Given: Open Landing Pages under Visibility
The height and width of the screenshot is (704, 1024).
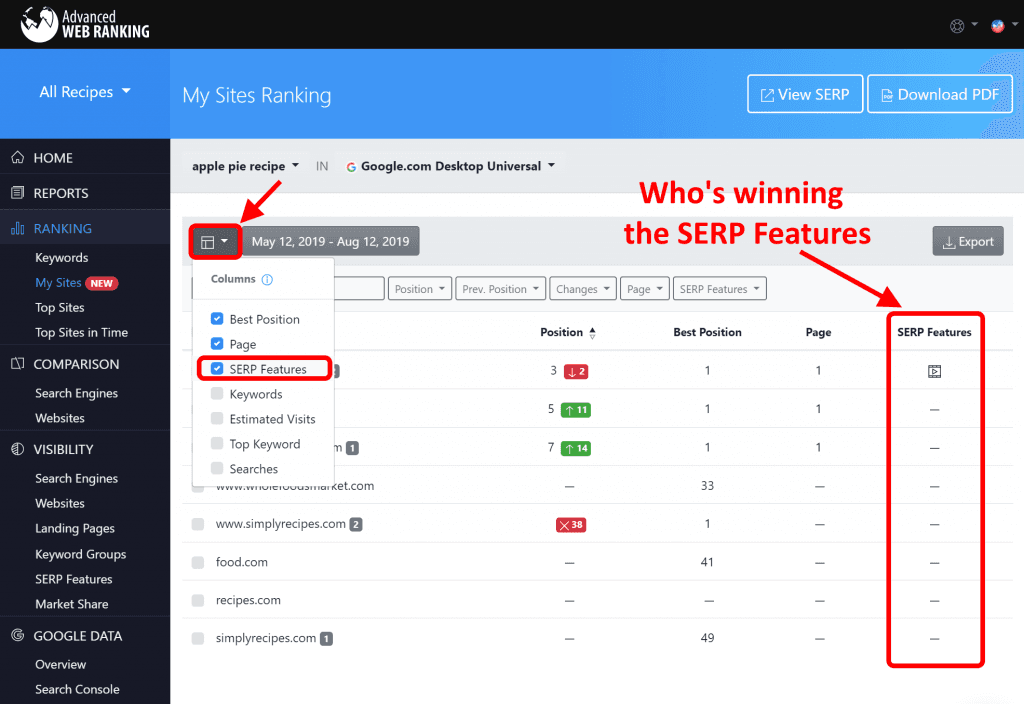Looking at the screenshot, I should [x=75, y=528].
